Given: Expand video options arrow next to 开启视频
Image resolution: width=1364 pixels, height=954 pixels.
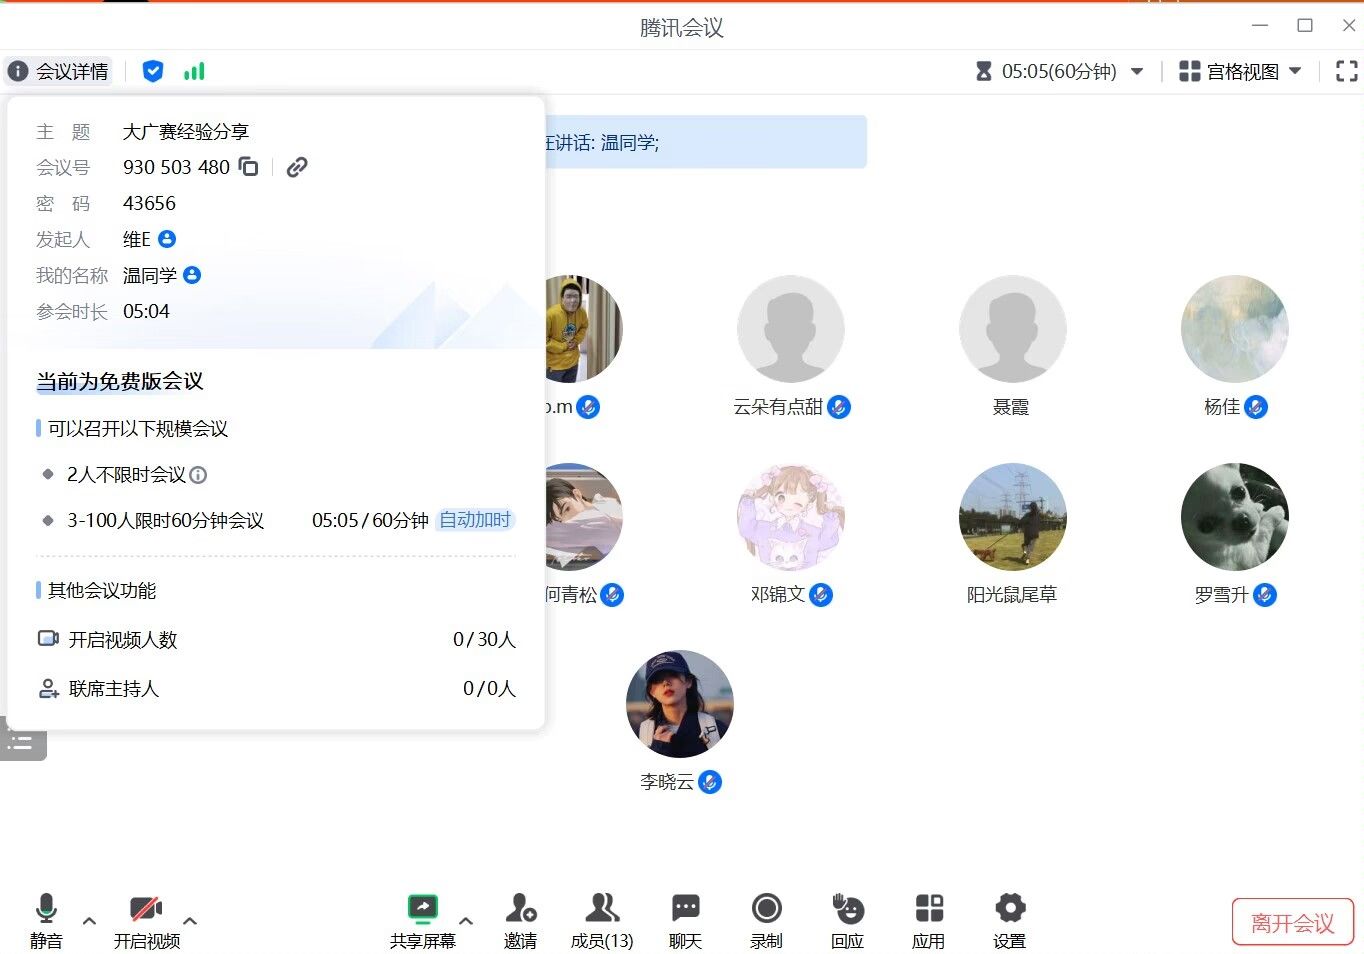Looking at the screenshot, I should pyautogui.click(x=190, y=921).
